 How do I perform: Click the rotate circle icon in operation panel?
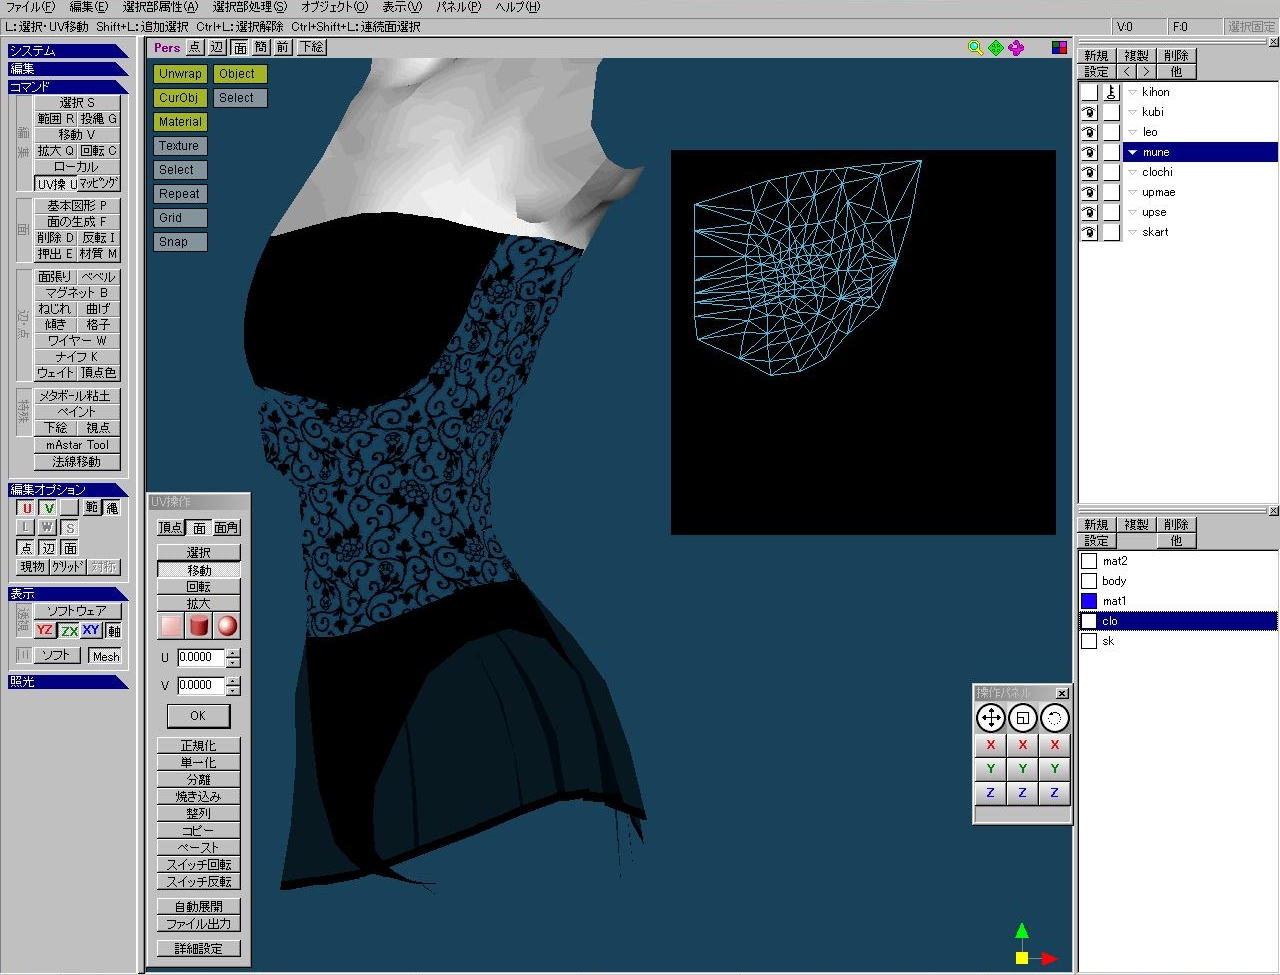(1054, 718)
